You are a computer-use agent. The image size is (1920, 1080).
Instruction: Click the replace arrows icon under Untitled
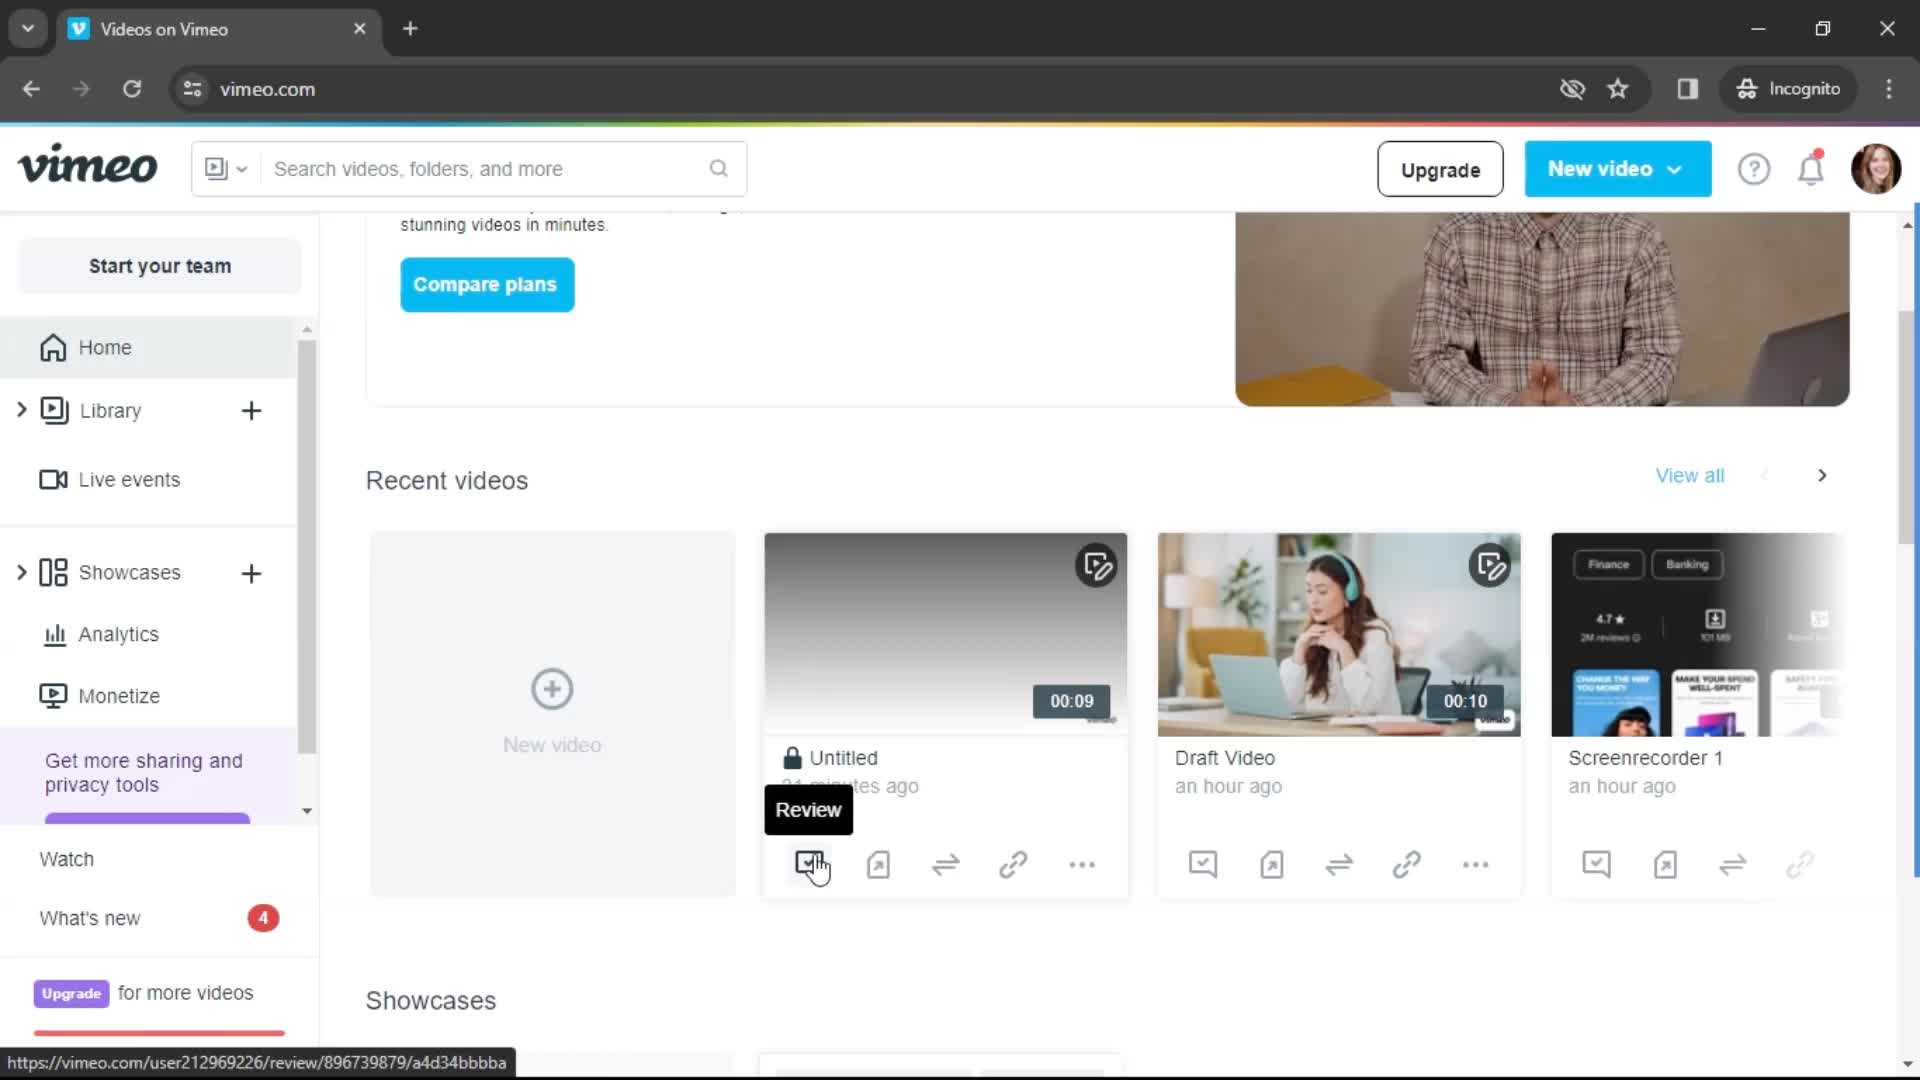click(946, 864)
